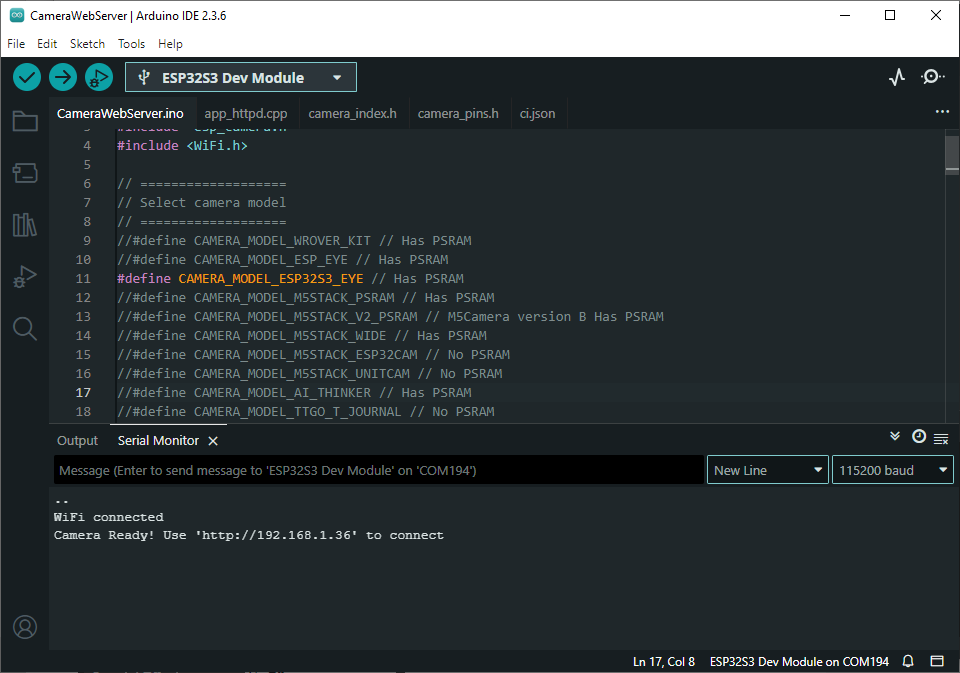Upload the sketch with arrow button
This screenshot has height=673, width=960.
62,78
